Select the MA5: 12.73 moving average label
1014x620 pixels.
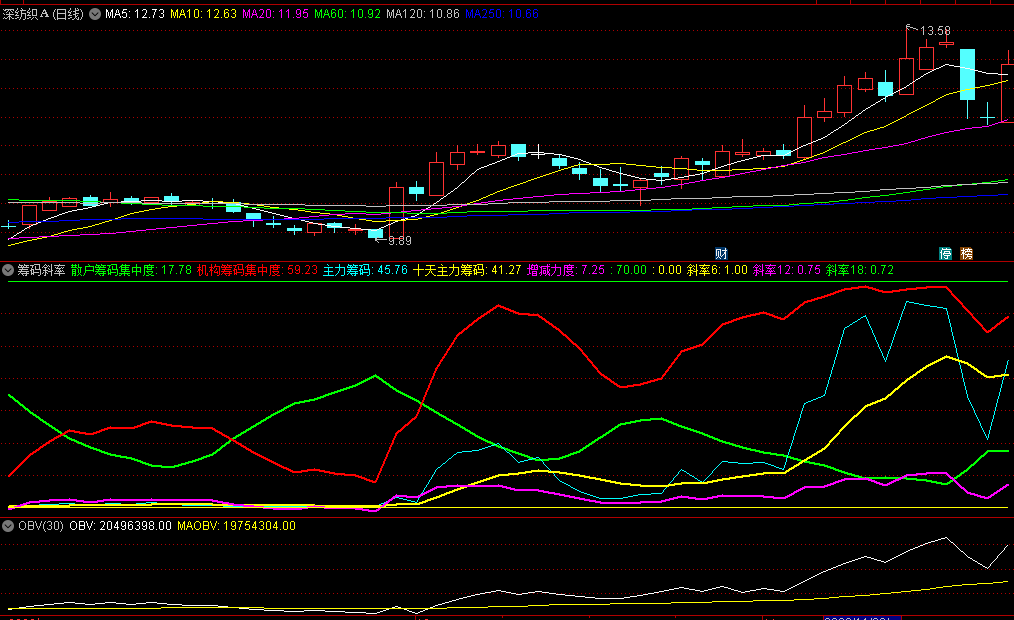135,14
